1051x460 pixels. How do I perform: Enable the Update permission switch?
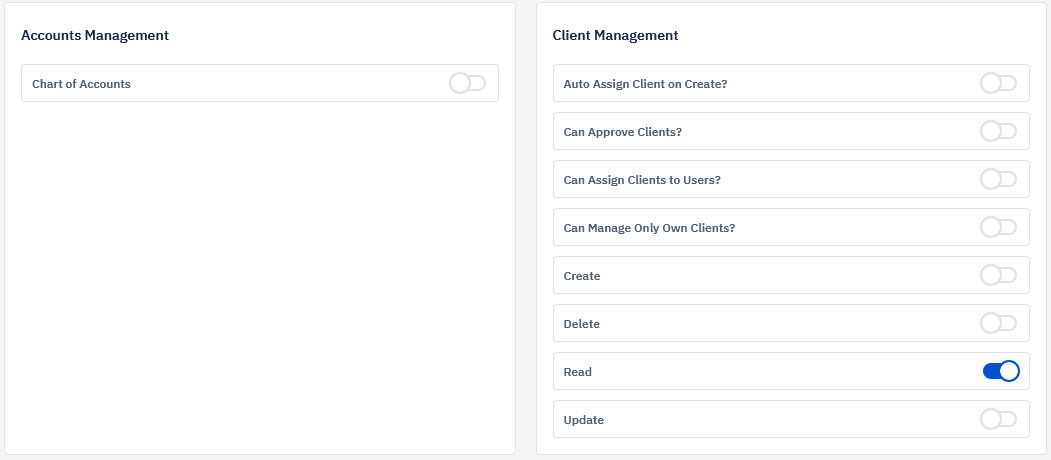pos(999,419)
